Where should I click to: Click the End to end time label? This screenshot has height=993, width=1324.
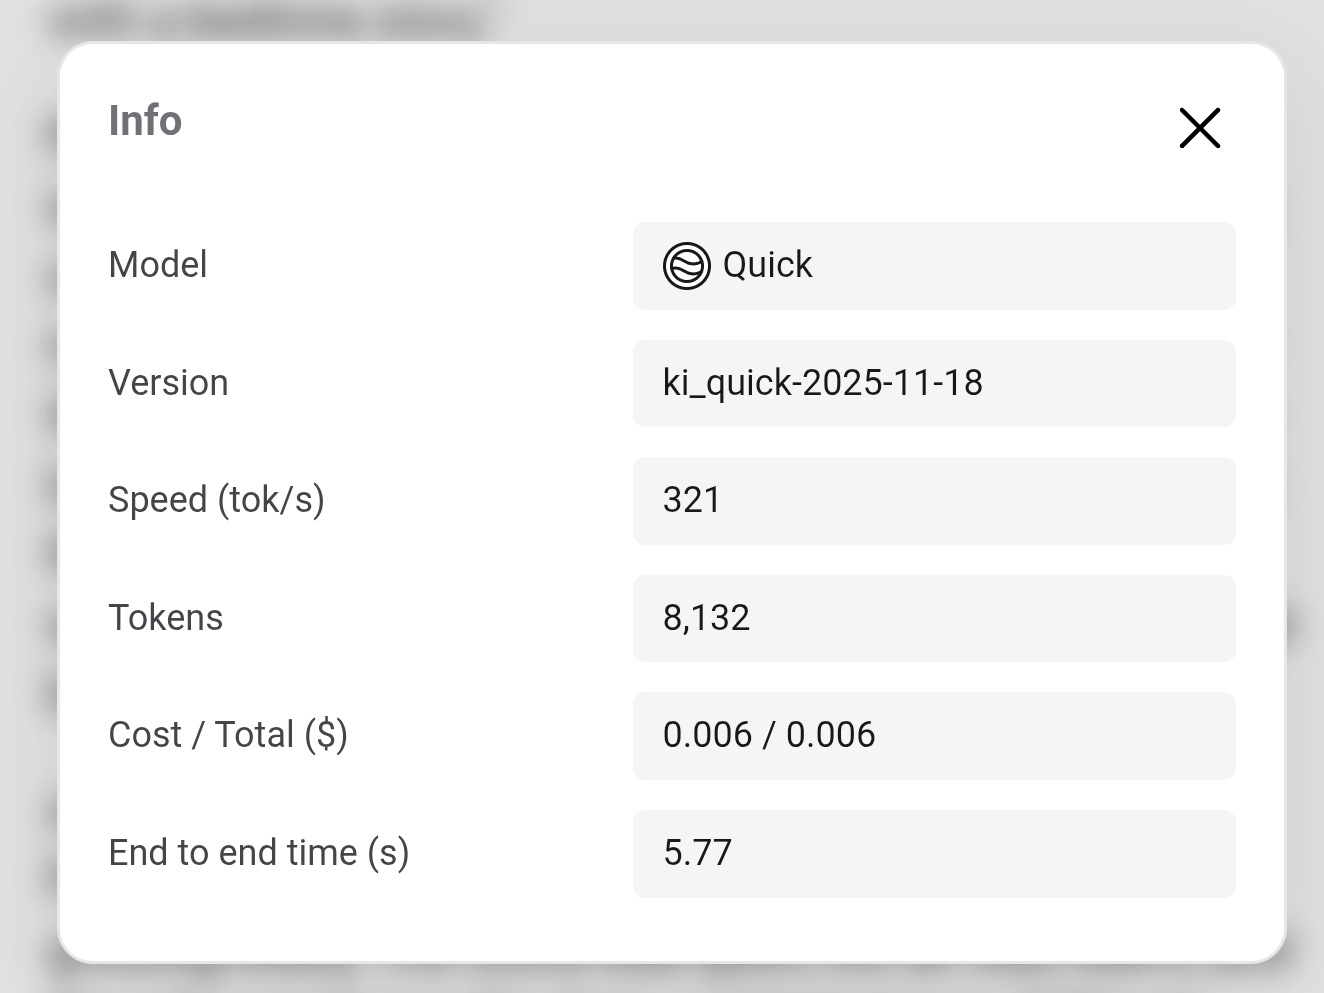pyautogui.click(x=258, y=853)
